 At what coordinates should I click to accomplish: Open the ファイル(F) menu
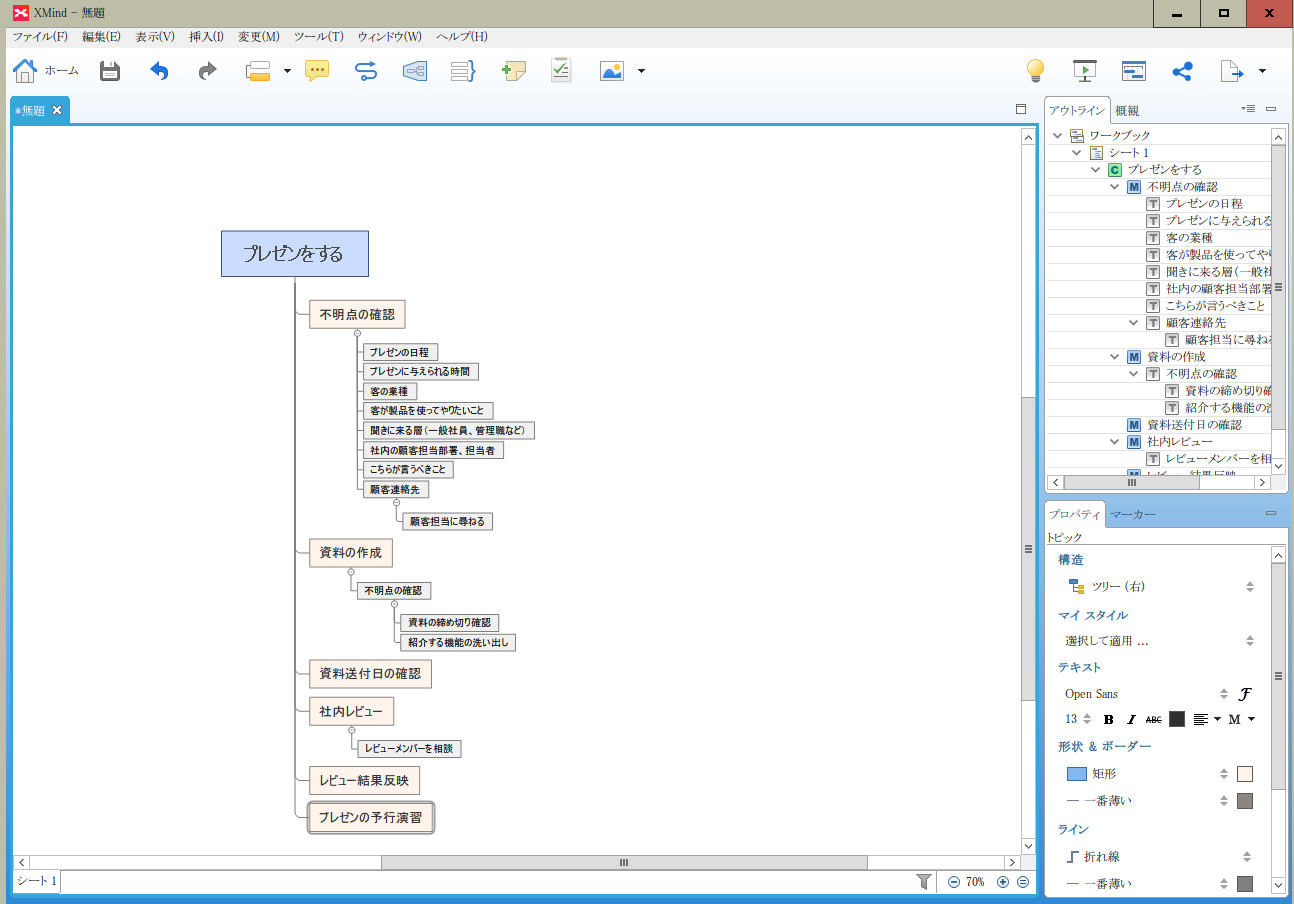click(x=40, y=36)
